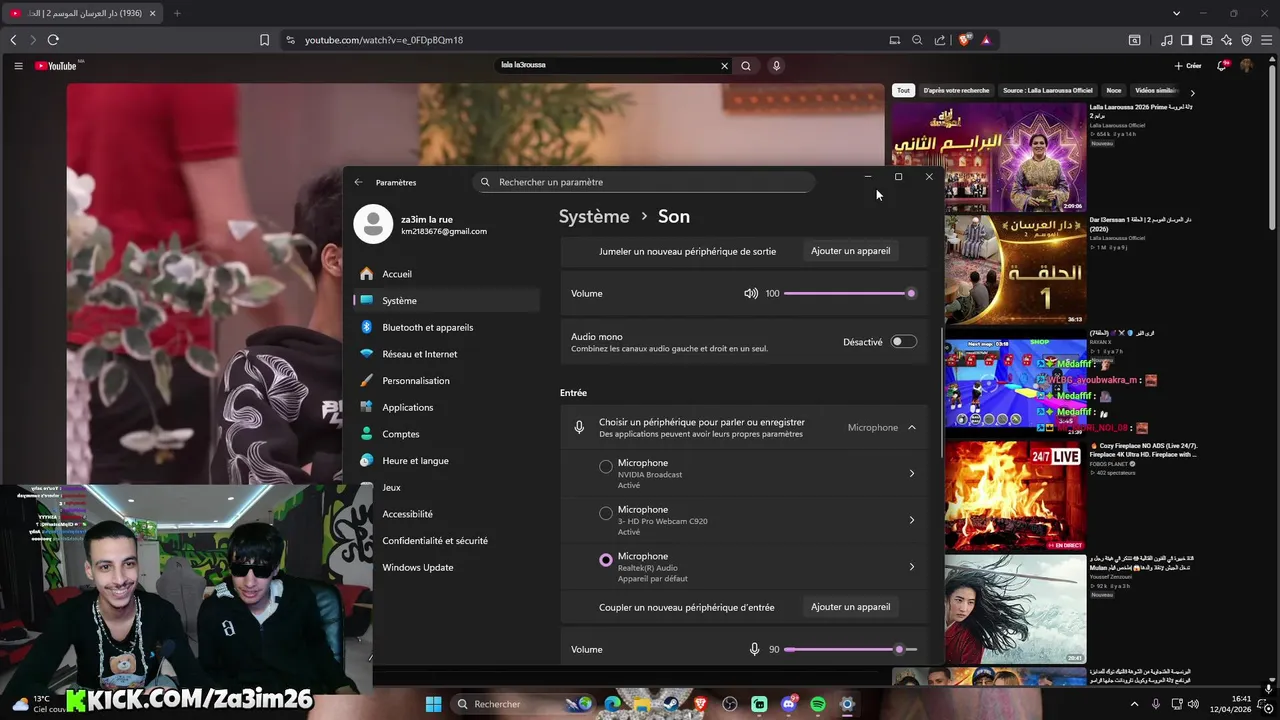
Task: Toggle the Brave sidebar panel icon
Action: [1186, 40]
